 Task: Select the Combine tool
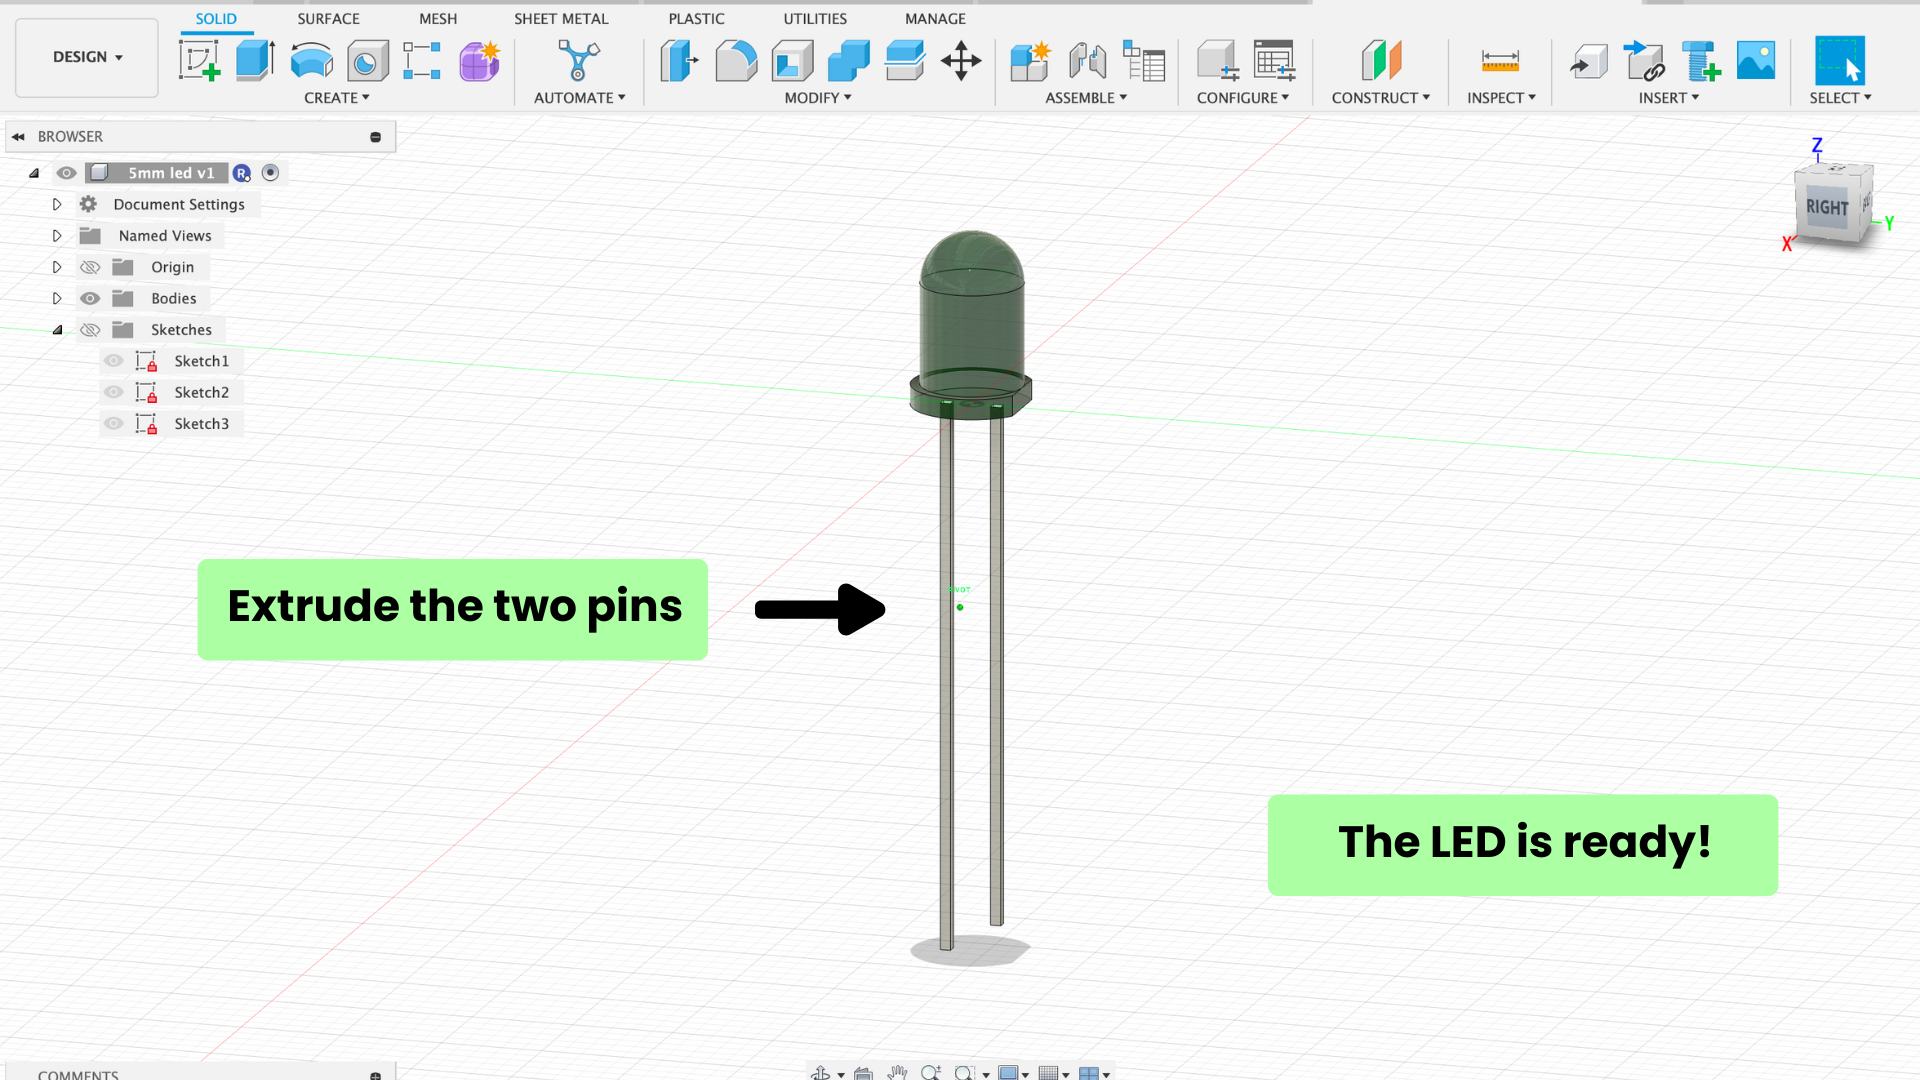(848, 61)
